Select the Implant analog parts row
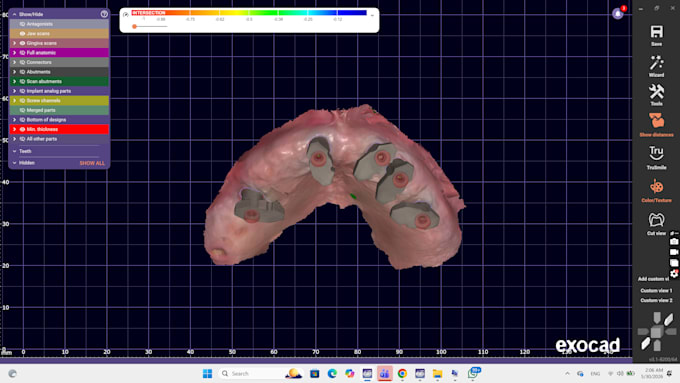The width and height of the screenshot is (680, 383). click(59, 91)
